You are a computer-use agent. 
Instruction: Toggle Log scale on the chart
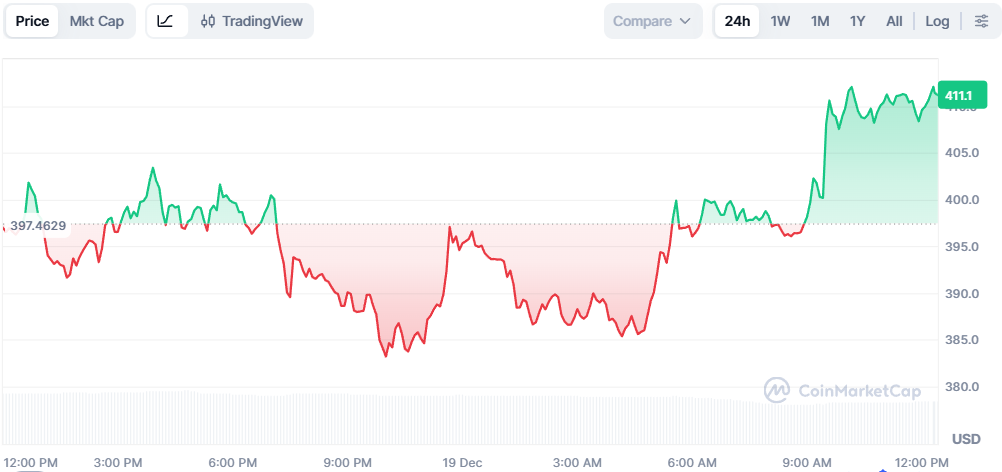point(937,21)
